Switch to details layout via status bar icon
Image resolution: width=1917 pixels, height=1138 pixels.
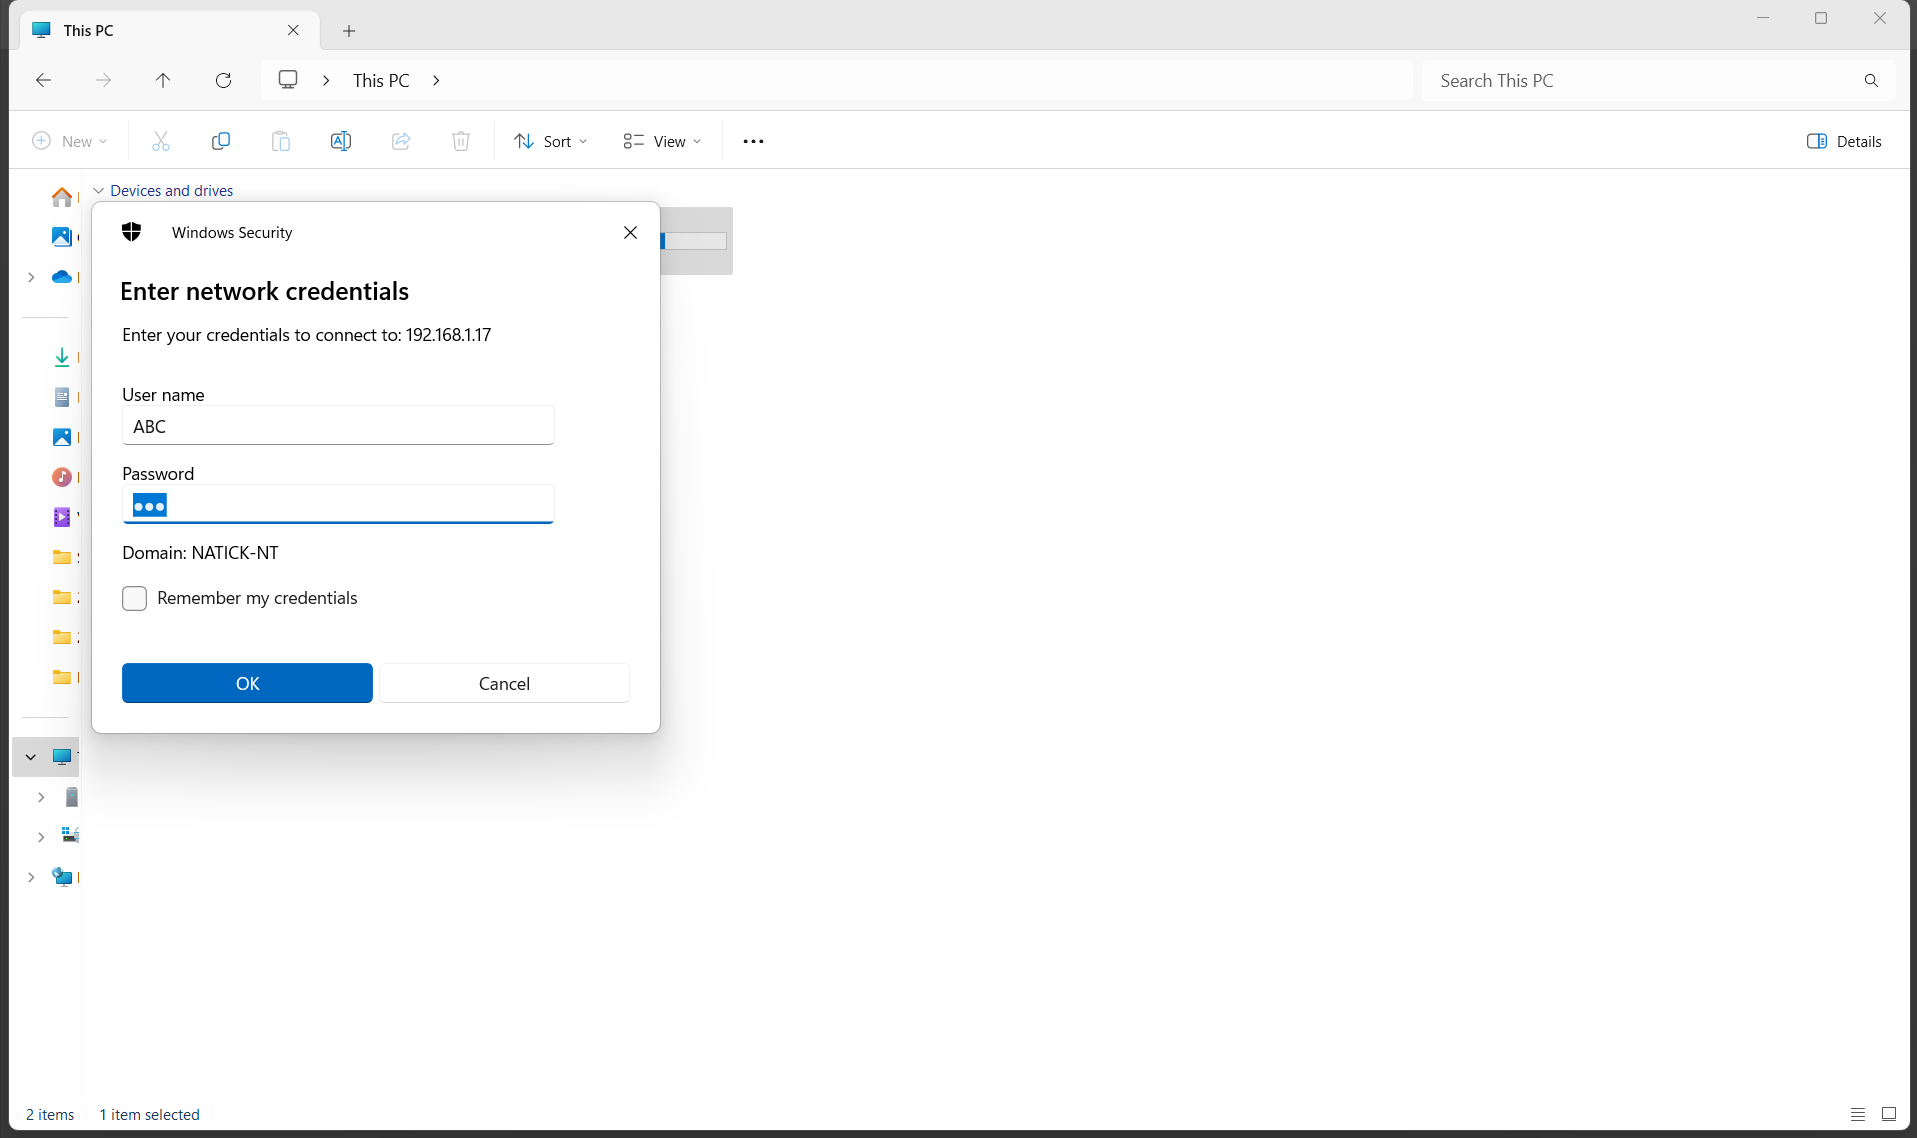tap(1888, 1114)
